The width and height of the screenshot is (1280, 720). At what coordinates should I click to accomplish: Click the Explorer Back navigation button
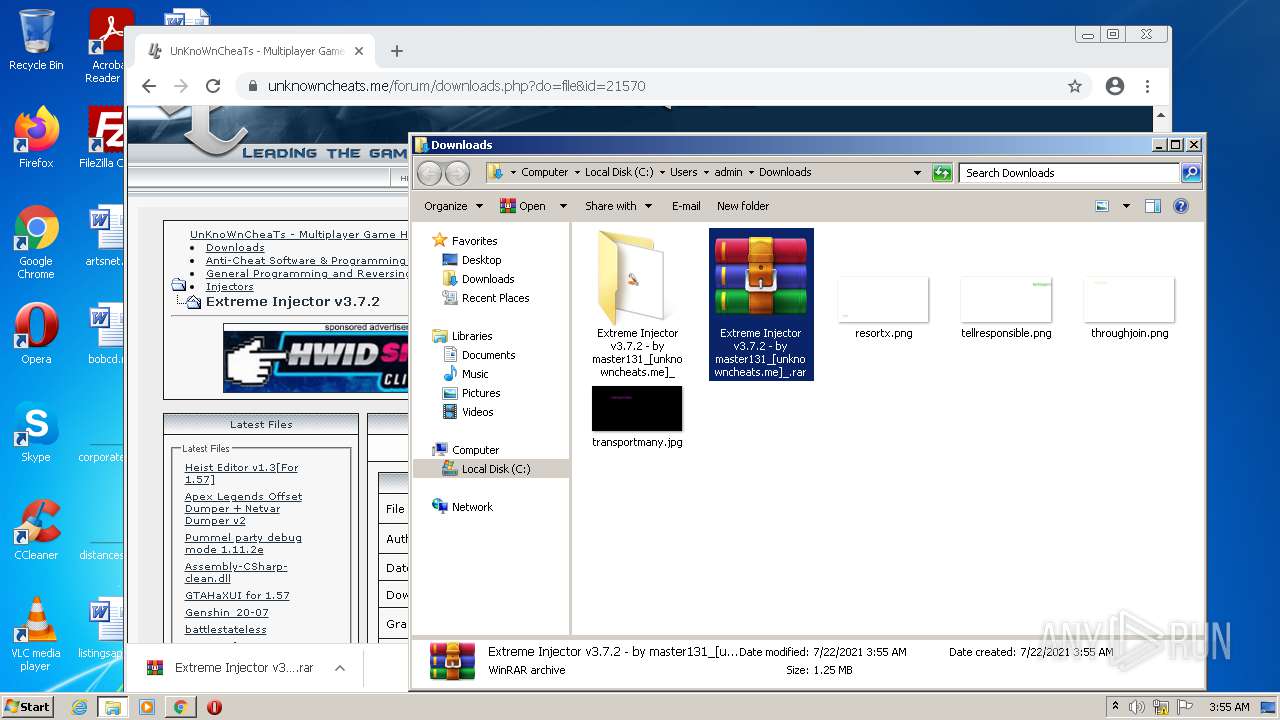pyautogui.click(x=429, y=173)
